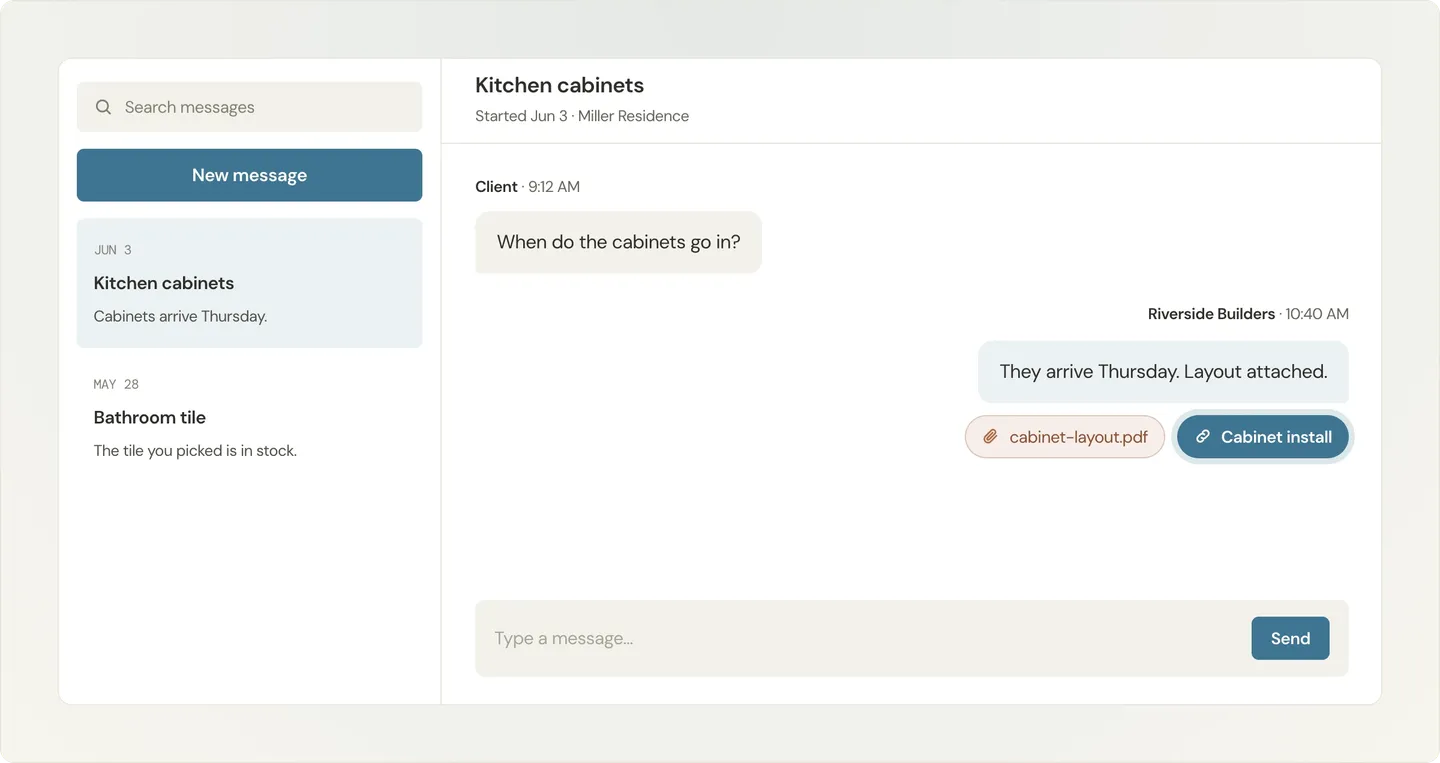Click the MAY 28 date label

(x=116, y=384)
